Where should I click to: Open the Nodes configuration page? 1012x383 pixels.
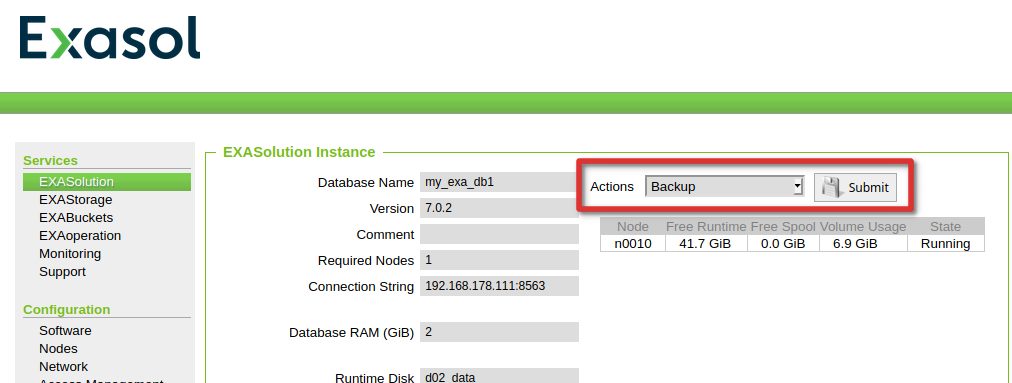58,349
